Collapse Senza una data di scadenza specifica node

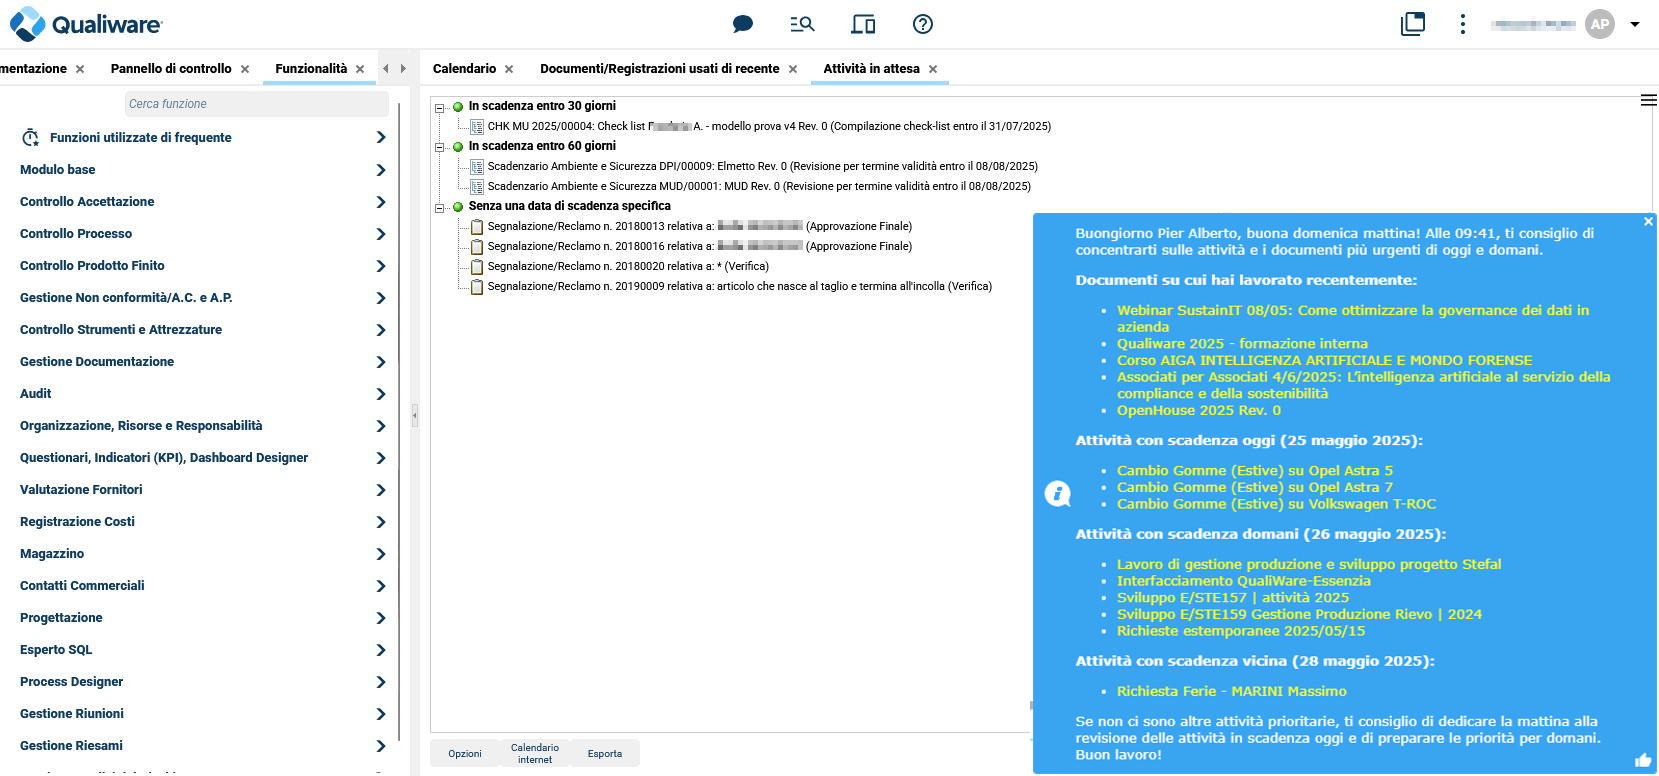pos(440,207)
